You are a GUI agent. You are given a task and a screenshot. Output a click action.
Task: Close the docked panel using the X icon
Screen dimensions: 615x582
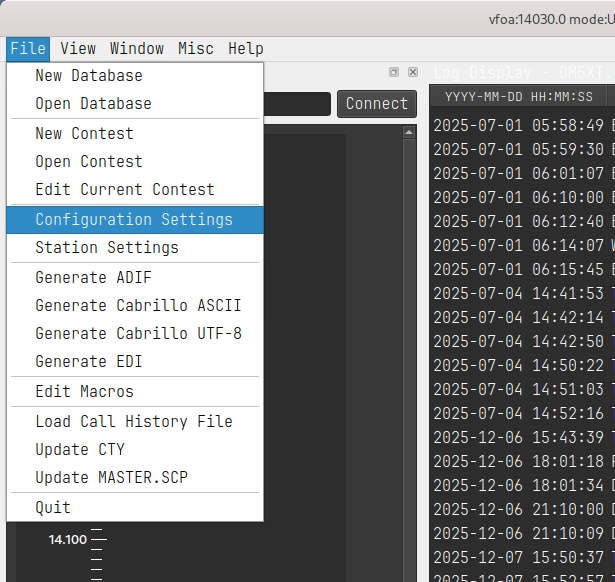coord(412,72)
